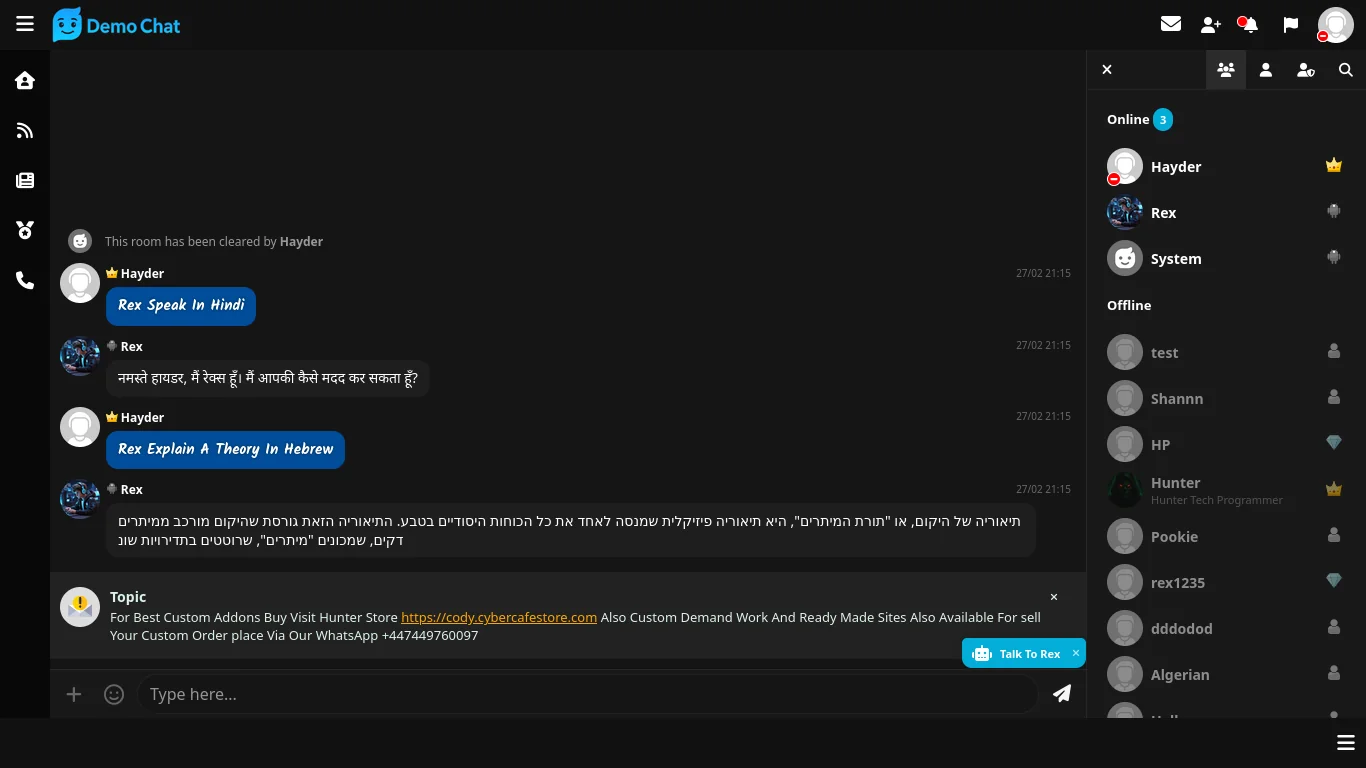Open the private messages envelope icon
This screenshot has width=1366, height=768.
1171,24
